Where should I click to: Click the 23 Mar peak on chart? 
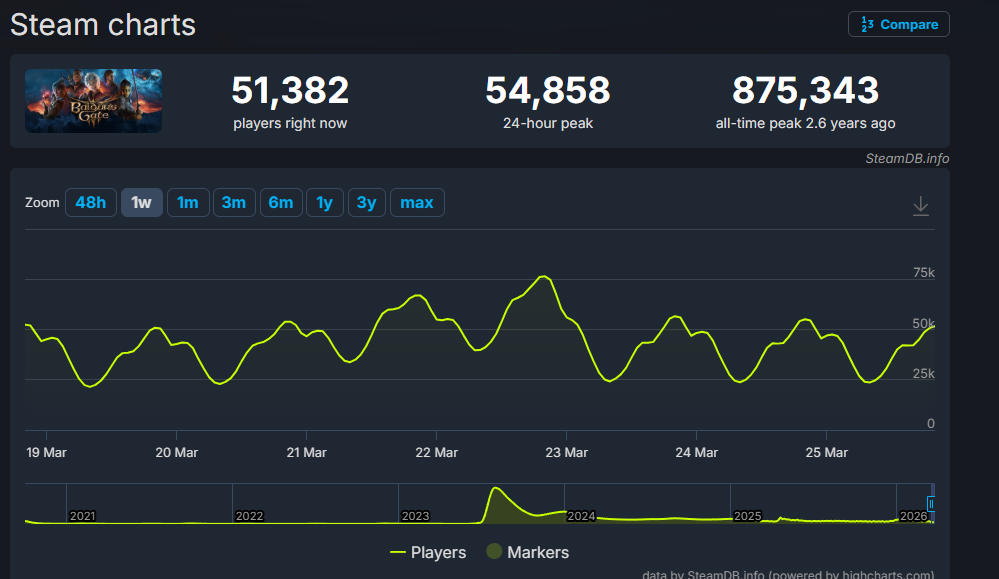pos(543,277)
